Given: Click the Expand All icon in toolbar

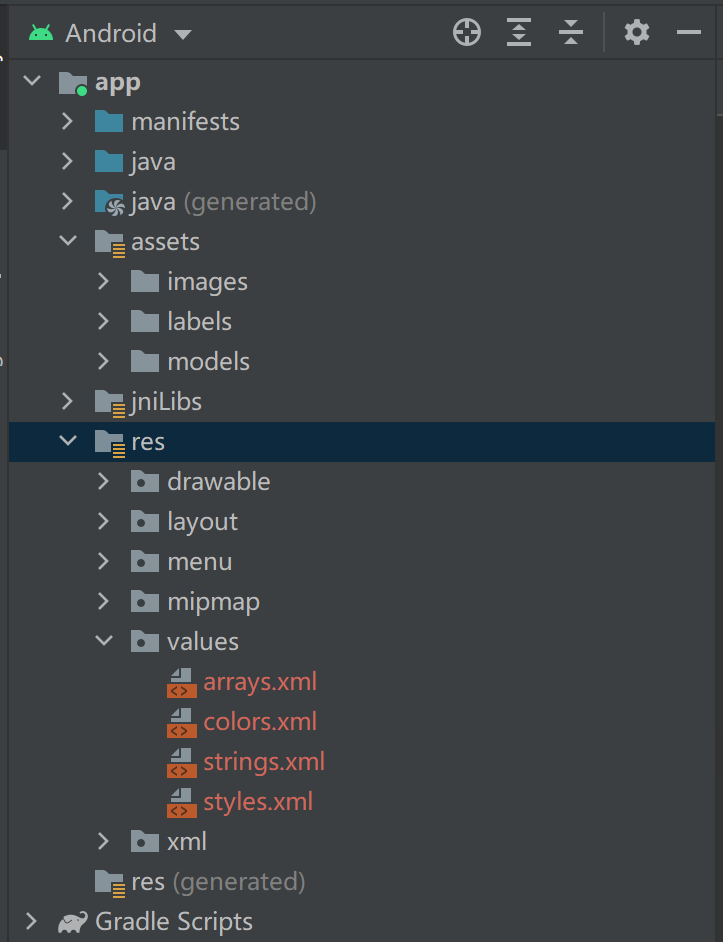Looking at the screenshot, I should 518,32.
